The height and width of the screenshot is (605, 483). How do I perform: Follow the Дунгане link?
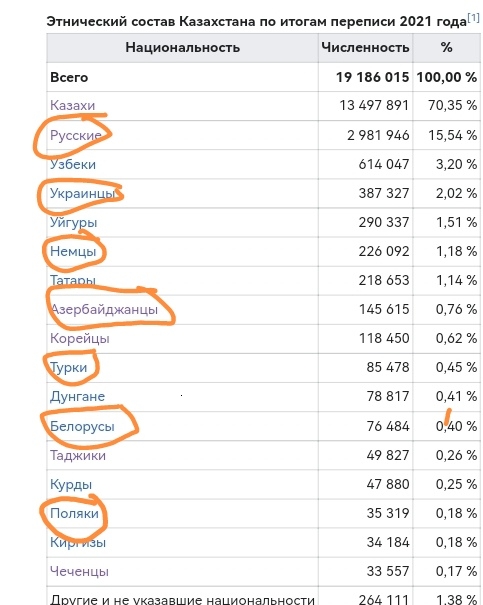78,397
